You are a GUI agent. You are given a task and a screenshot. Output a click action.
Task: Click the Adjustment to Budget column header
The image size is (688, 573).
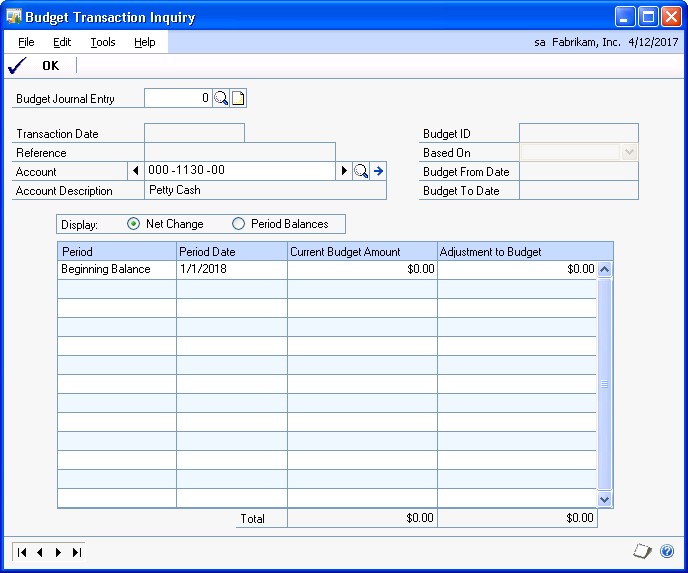(x=525, y=251)
